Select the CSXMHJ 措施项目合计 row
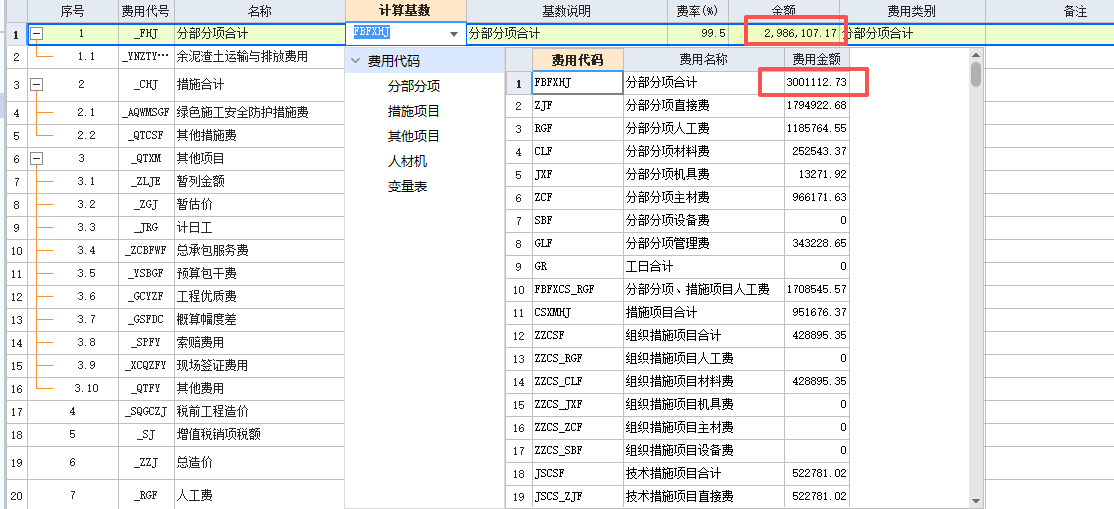The height and width of the screenshot is (509, 1114). click(x=678, y=312)
